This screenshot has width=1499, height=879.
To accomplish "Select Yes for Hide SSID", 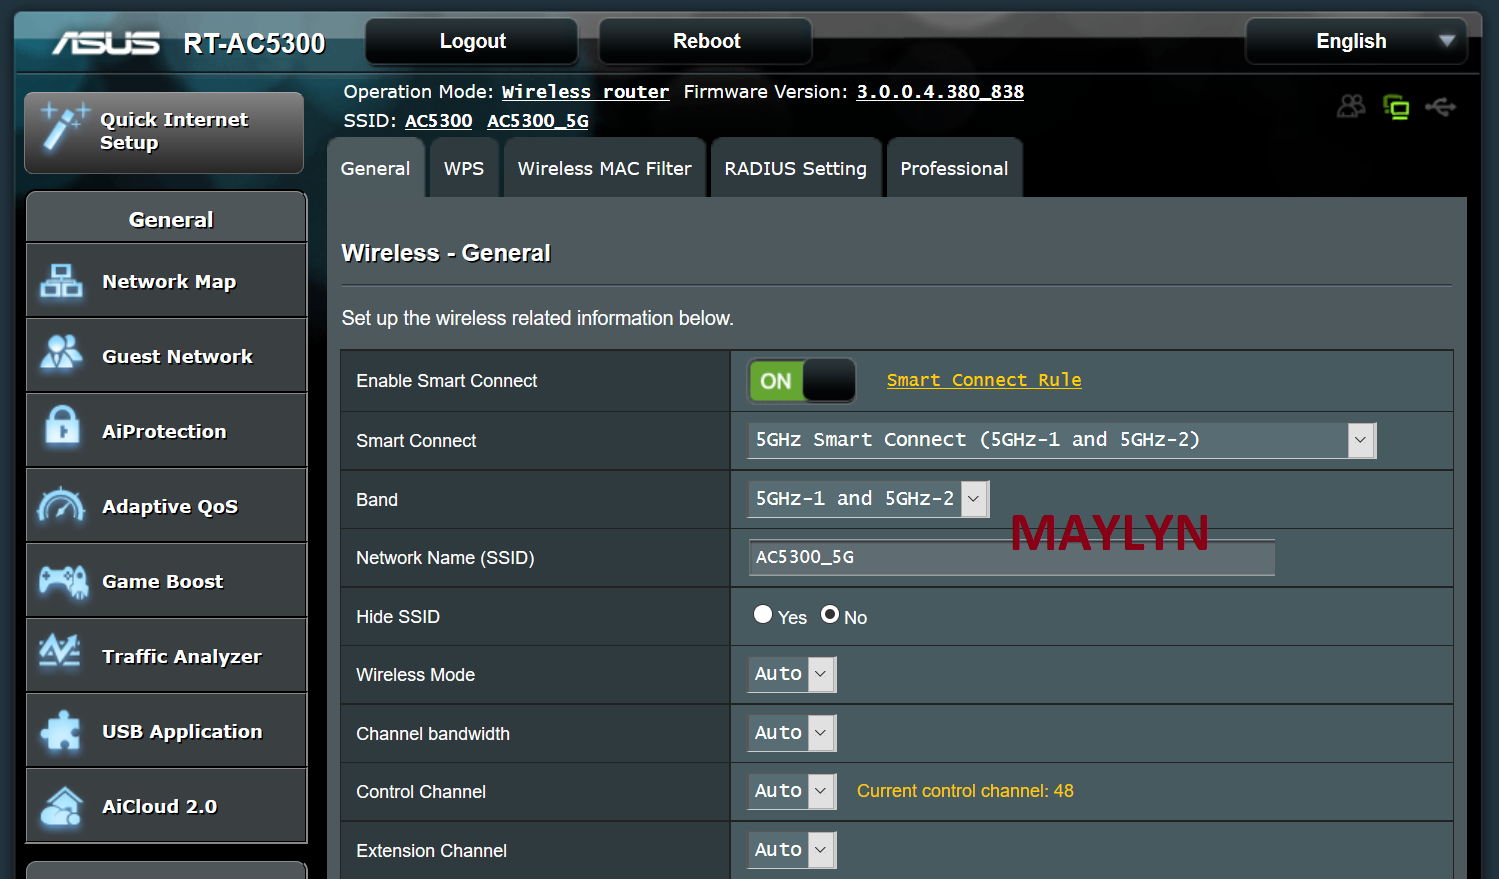I will tap(763, 615).
